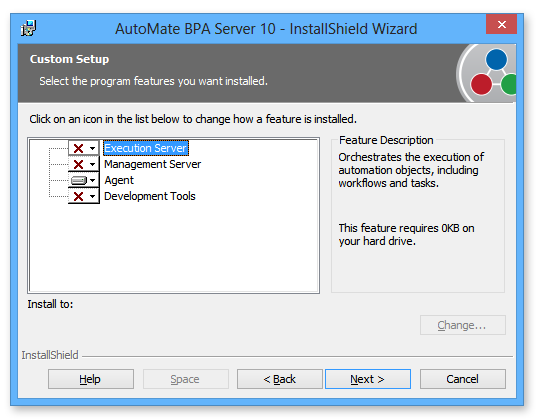Click the hard drive icon beside Agent
Screen dimensions: 544x420
(78, 180)
